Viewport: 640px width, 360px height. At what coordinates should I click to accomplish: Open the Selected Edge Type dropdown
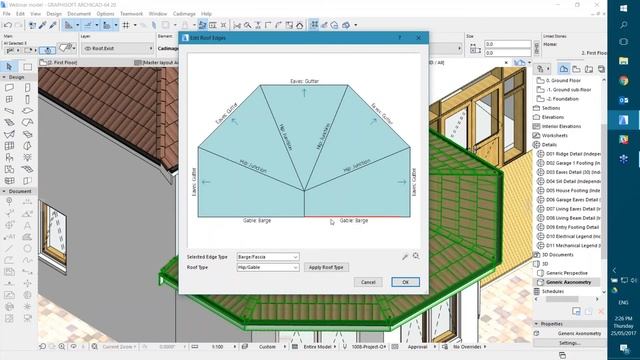[x=268, y=257]
